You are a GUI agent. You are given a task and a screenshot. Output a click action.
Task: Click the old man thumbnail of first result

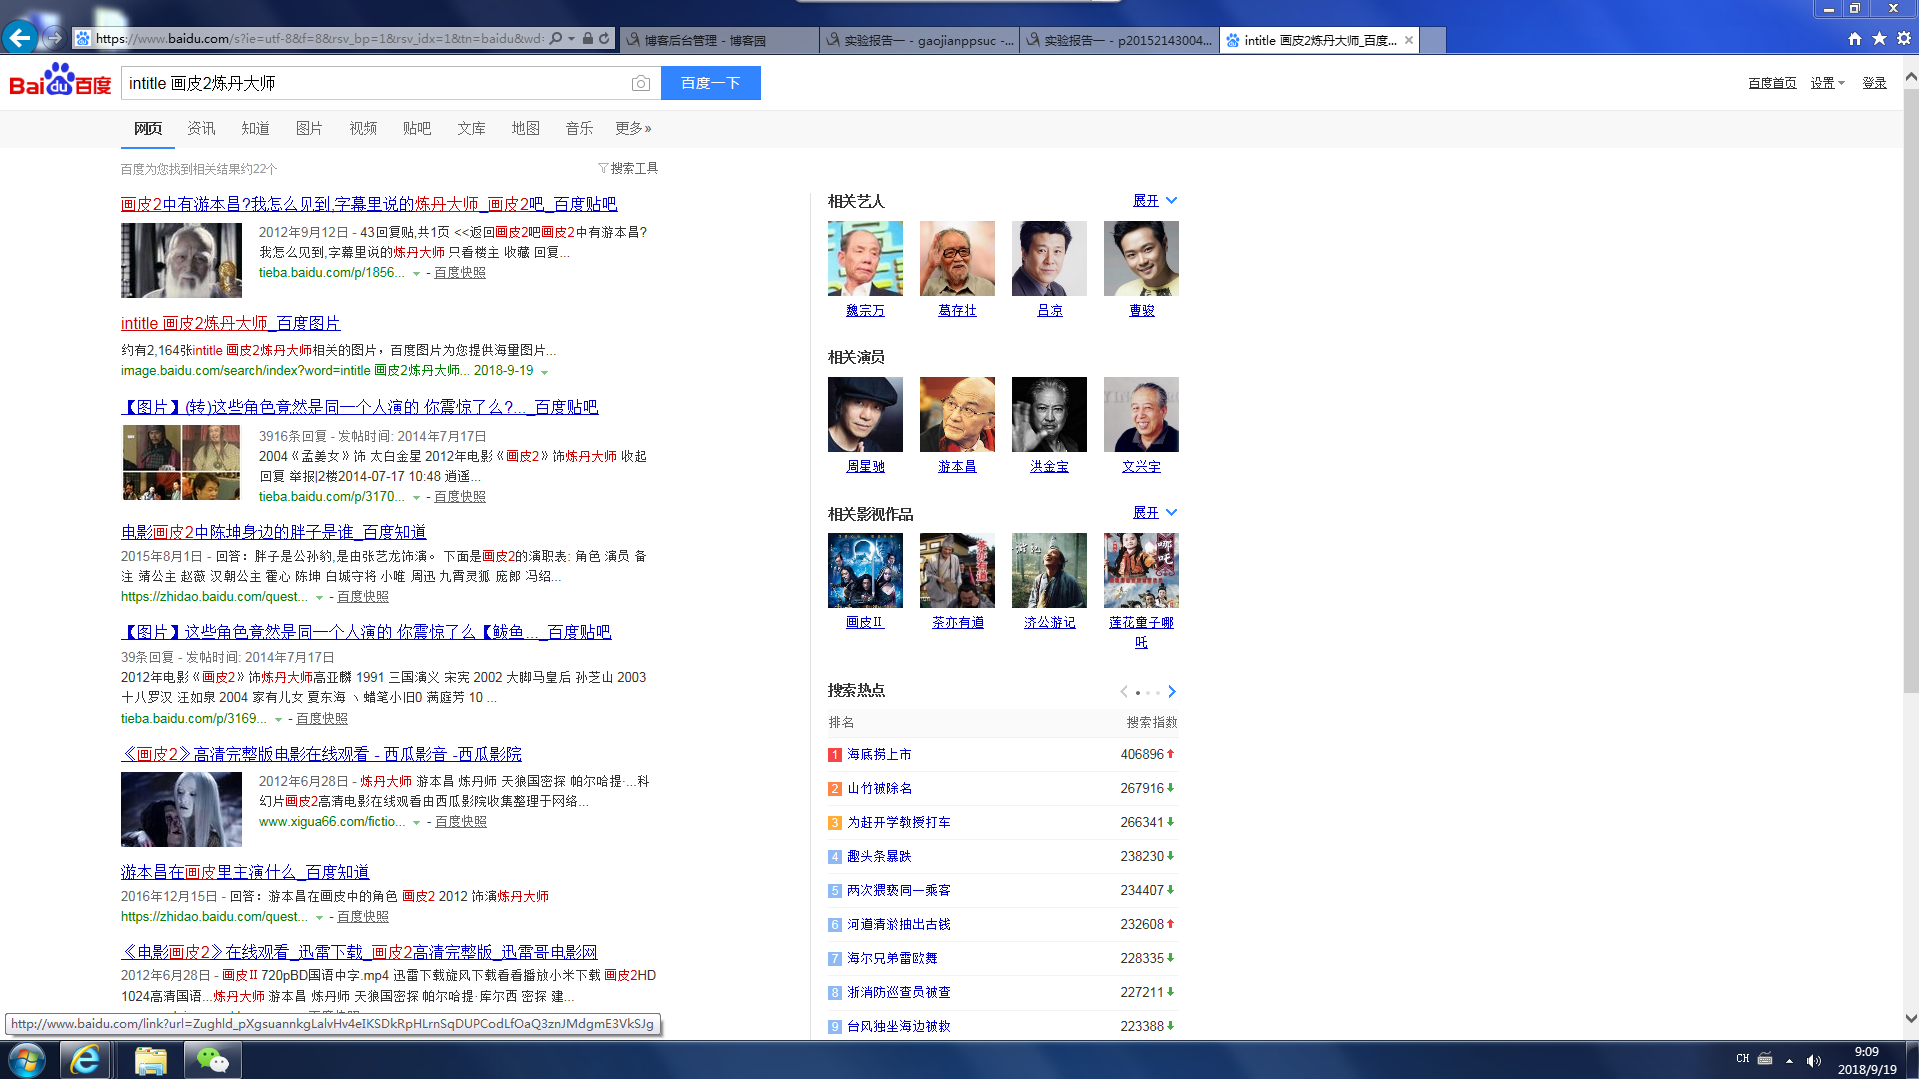point(181,260)
